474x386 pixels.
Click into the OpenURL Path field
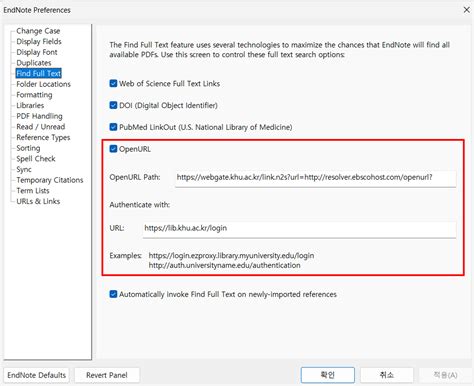(x=315, y=178)
